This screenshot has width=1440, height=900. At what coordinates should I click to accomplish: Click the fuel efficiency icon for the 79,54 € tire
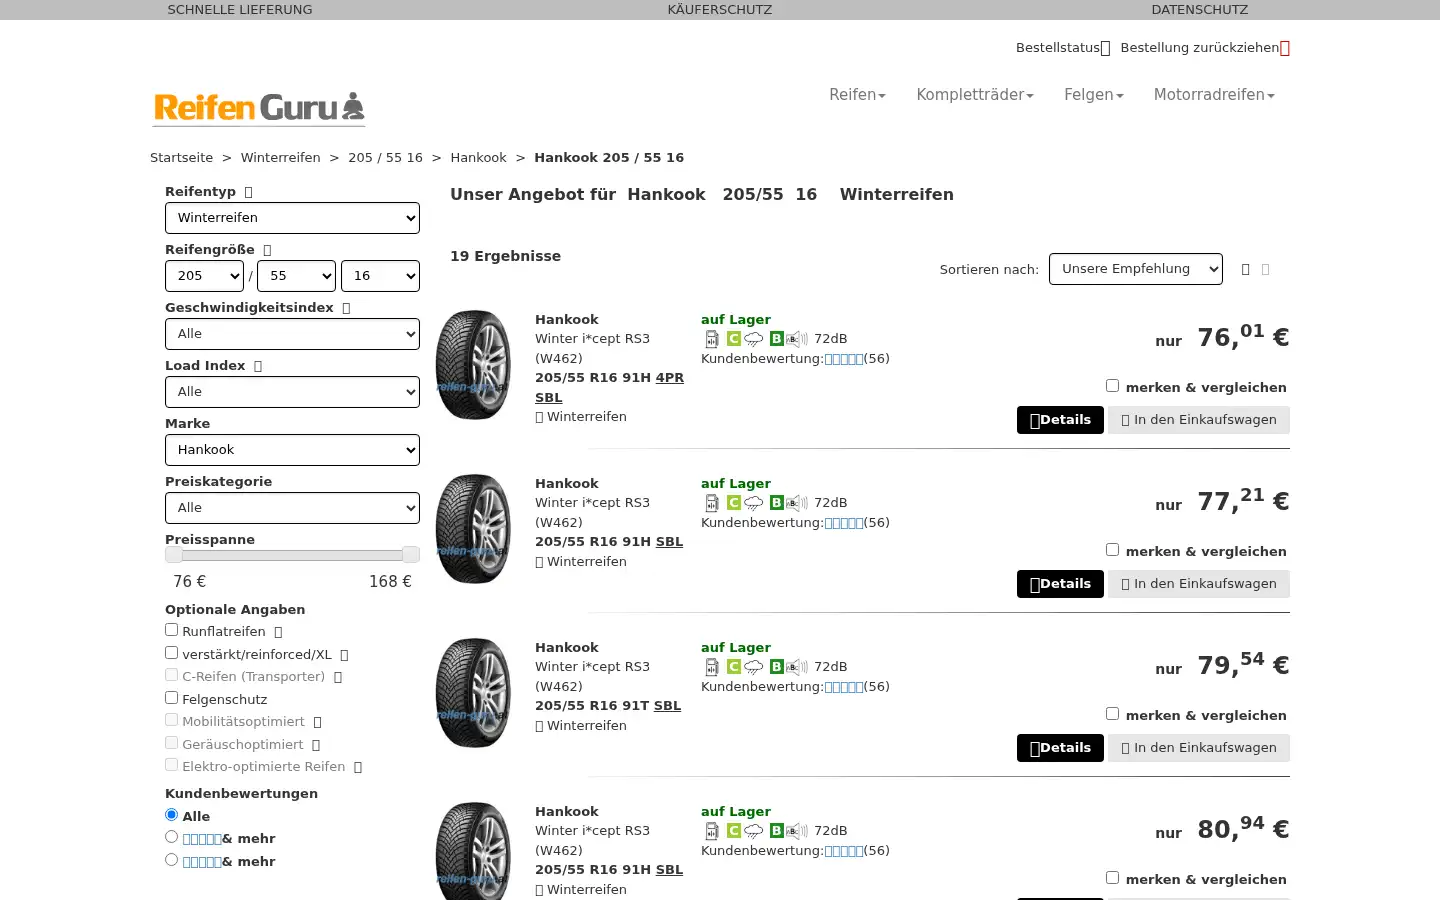[x=712, y=667]
